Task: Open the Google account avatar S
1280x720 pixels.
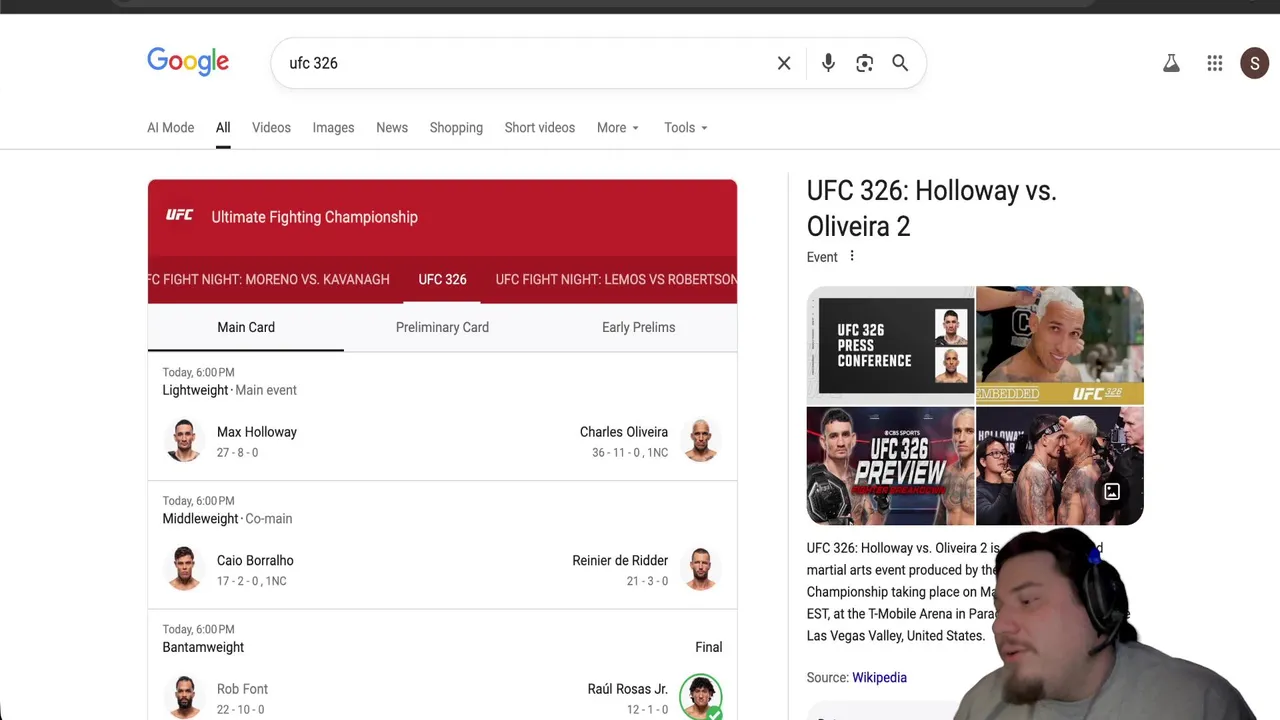Action: pyautogui.click(x=1255, y=63)
